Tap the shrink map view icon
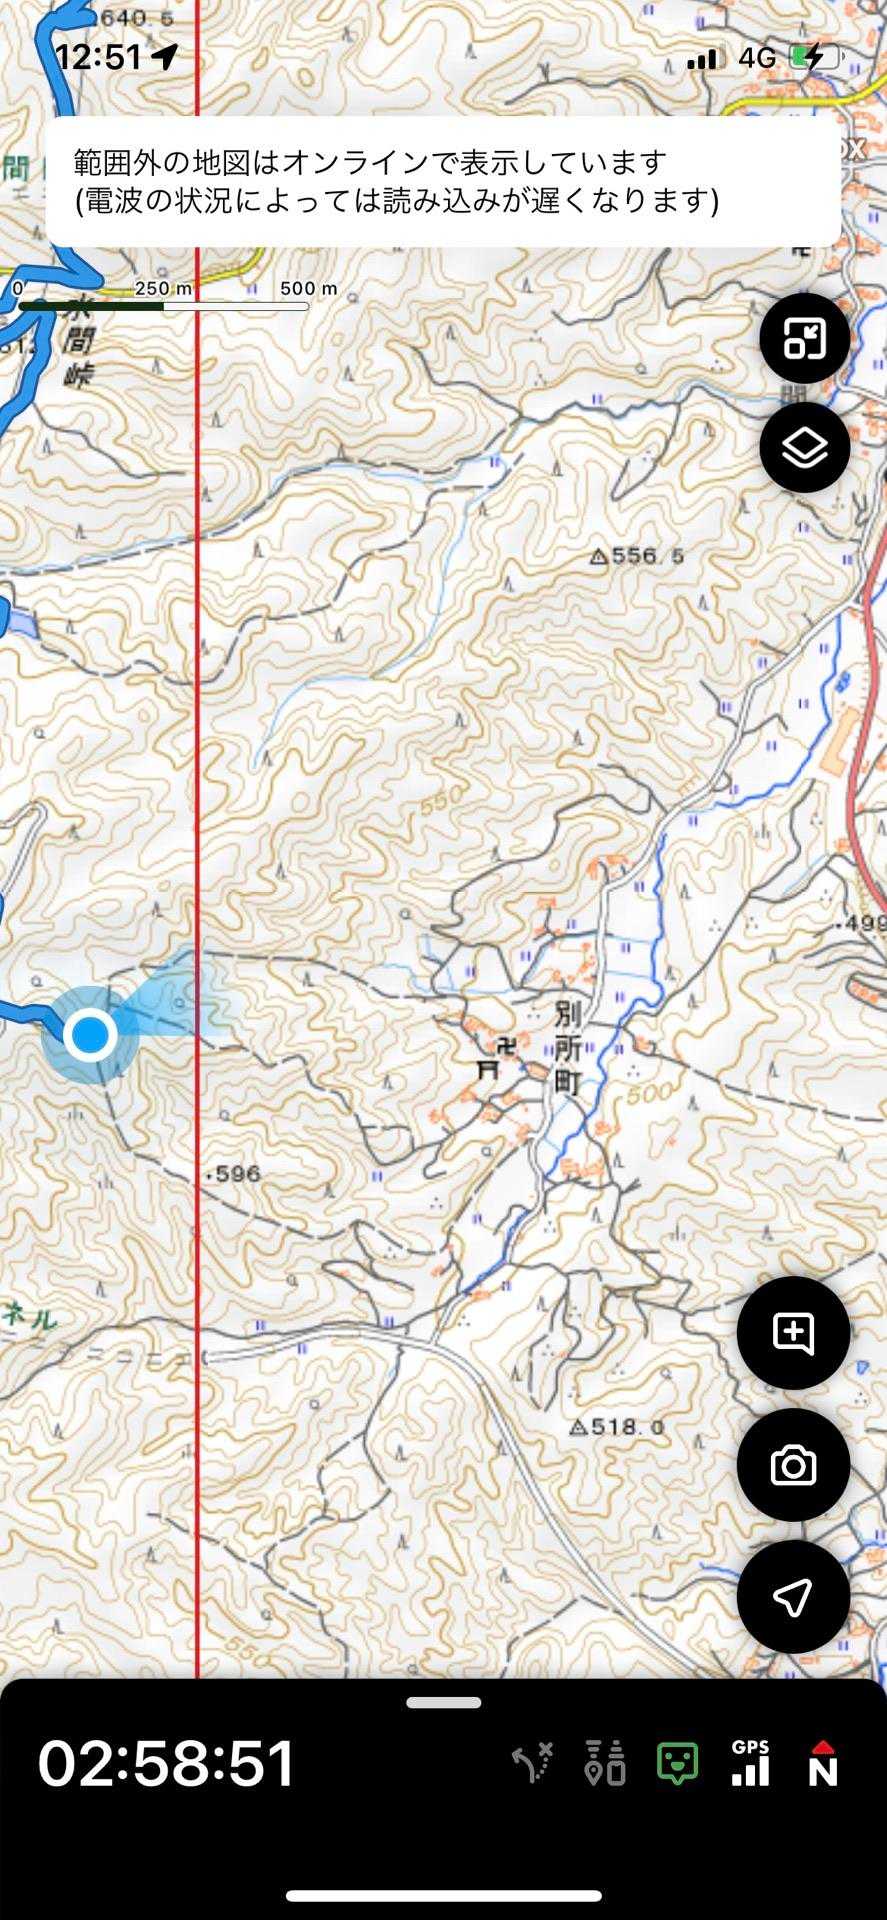Image resolution: width=887 pixels, height=1920 pixels. 805,339
